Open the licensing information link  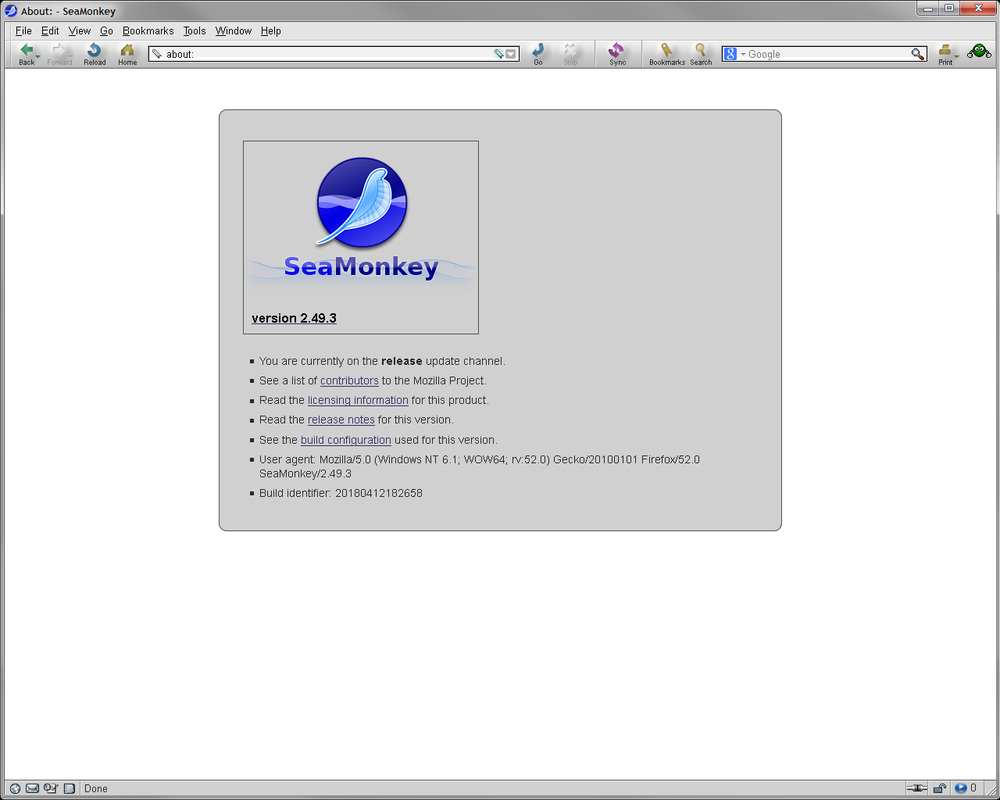(x=358, y=401)
